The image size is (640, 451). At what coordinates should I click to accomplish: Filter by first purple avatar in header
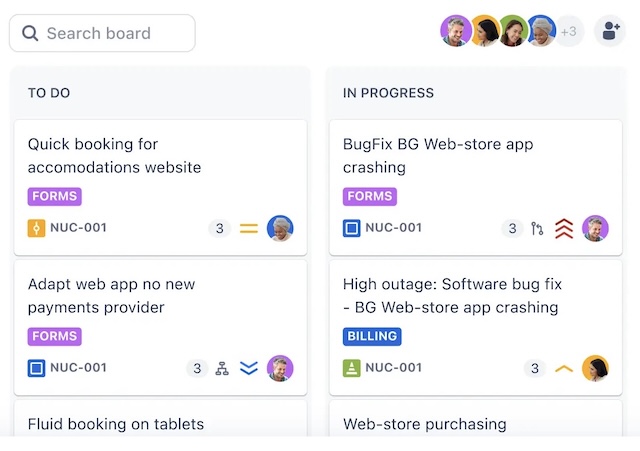(x=456, y=31)
